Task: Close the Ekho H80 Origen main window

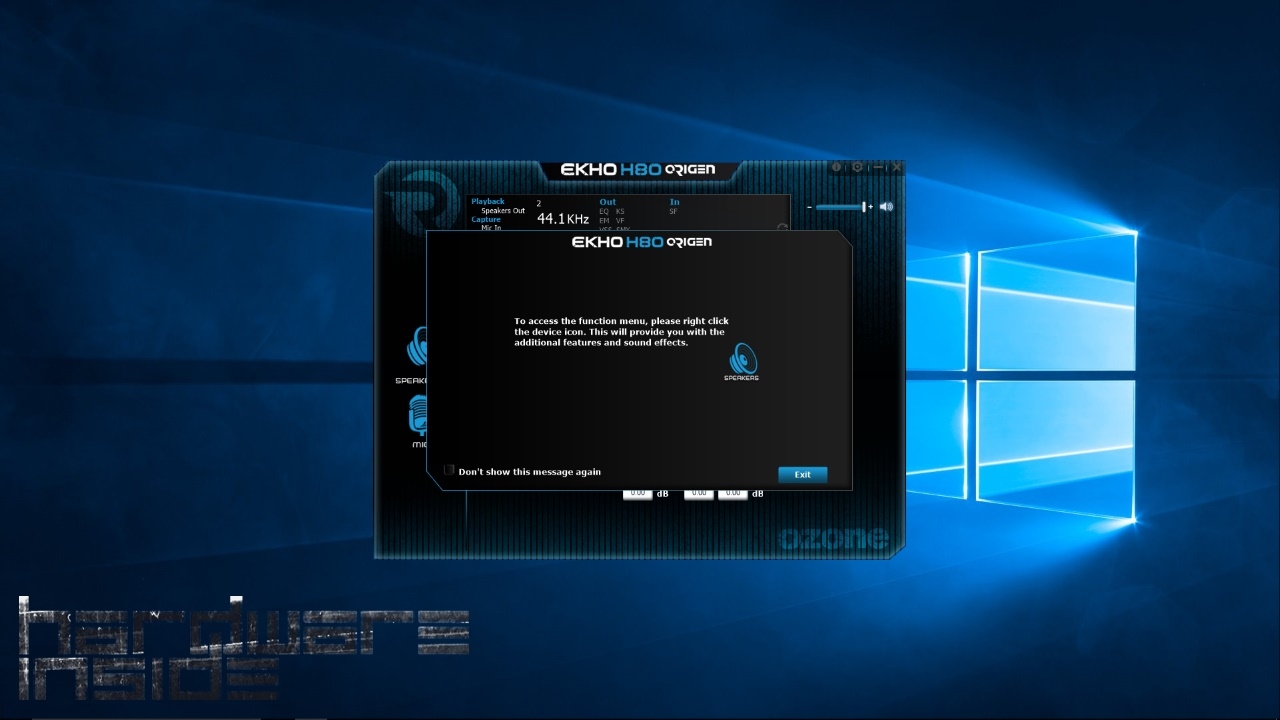Action: (896, 167)
